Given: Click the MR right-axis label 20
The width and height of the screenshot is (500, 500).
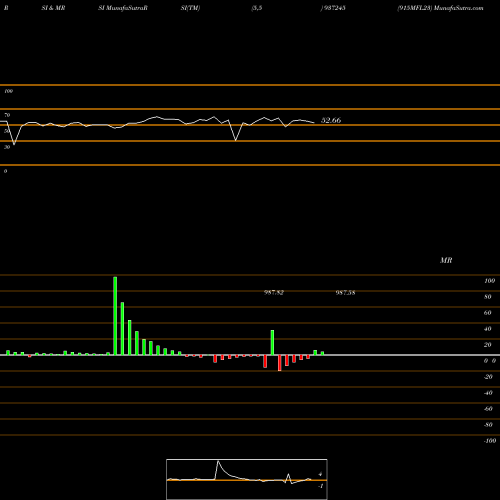Looking at the screenshot, I should tap(488, 345).
